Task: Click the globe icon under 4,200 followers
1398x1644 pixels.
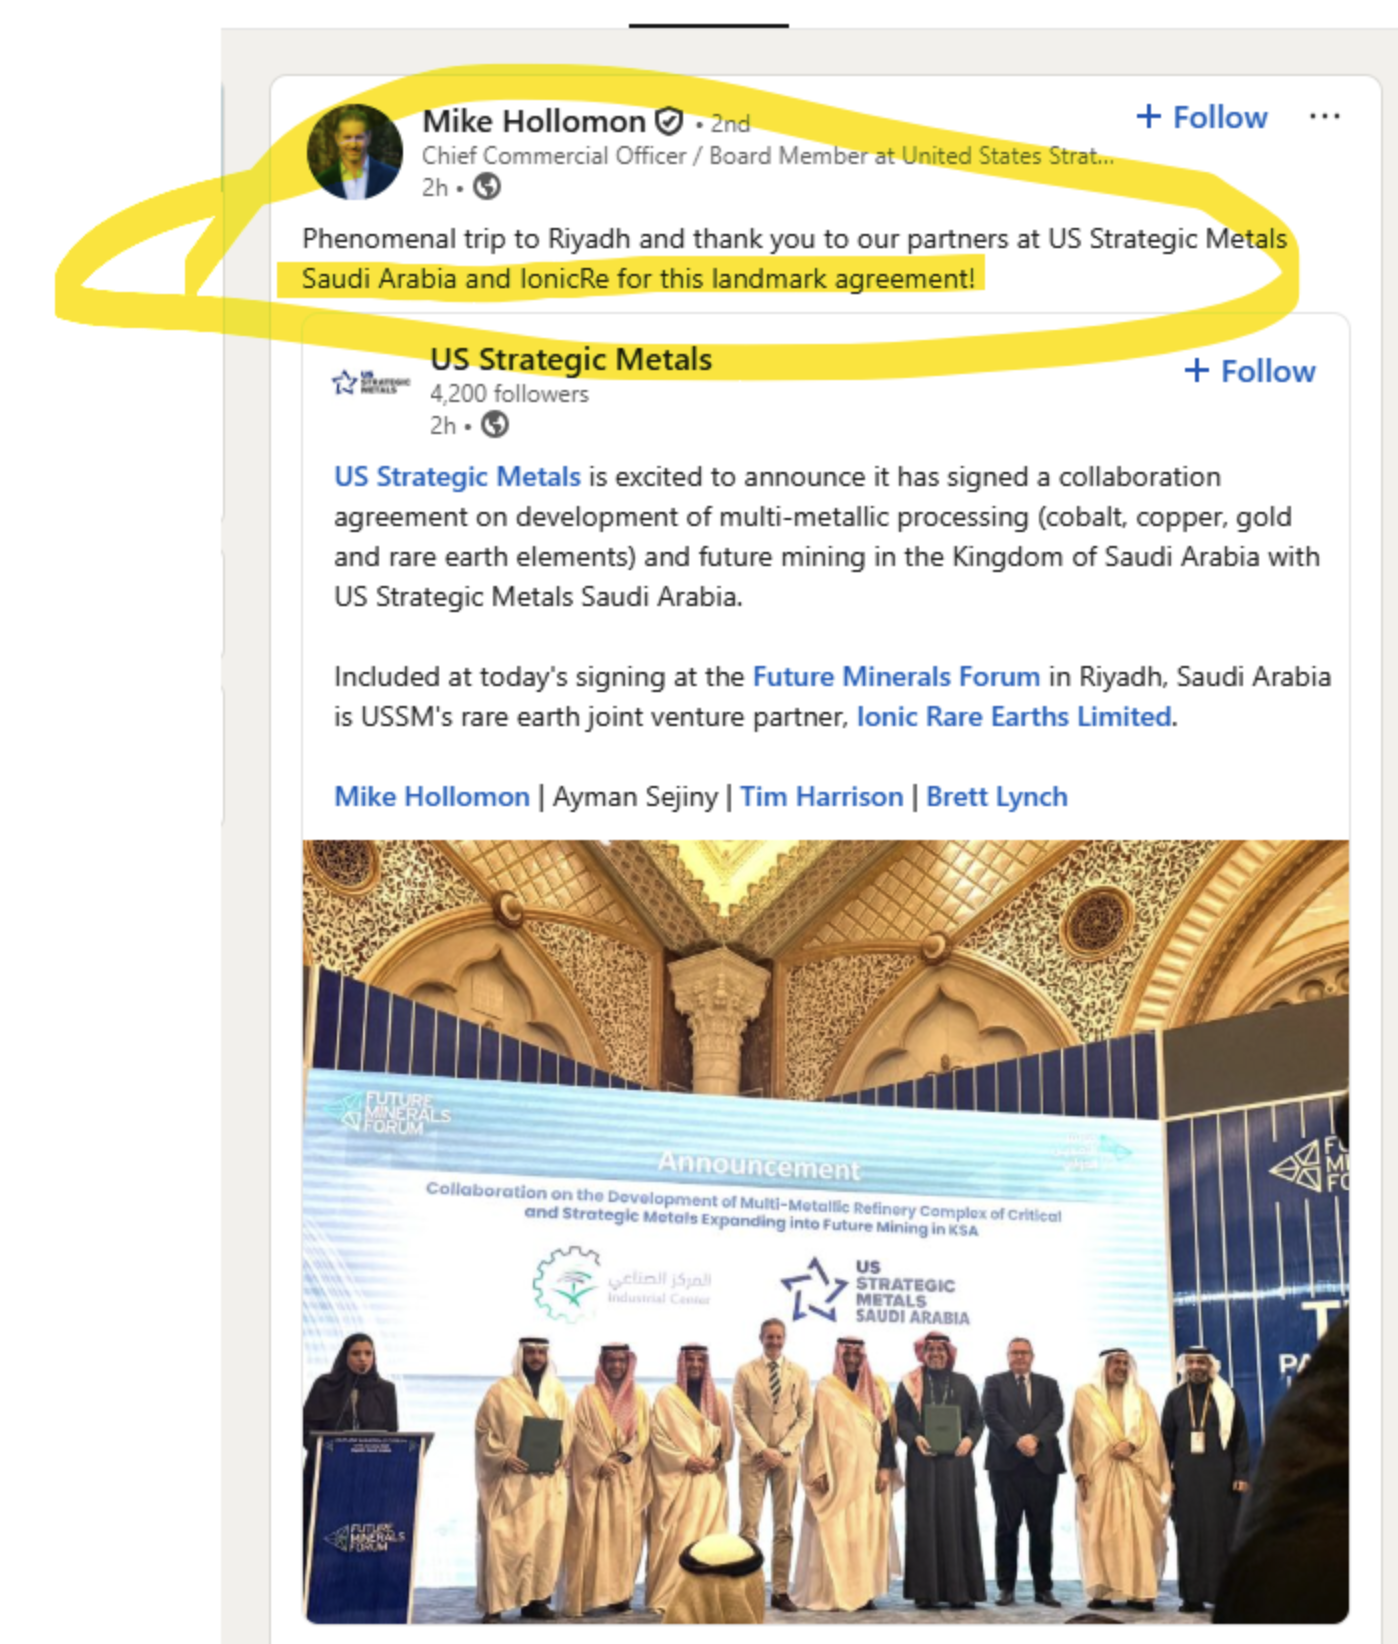Action: point(495,425)
